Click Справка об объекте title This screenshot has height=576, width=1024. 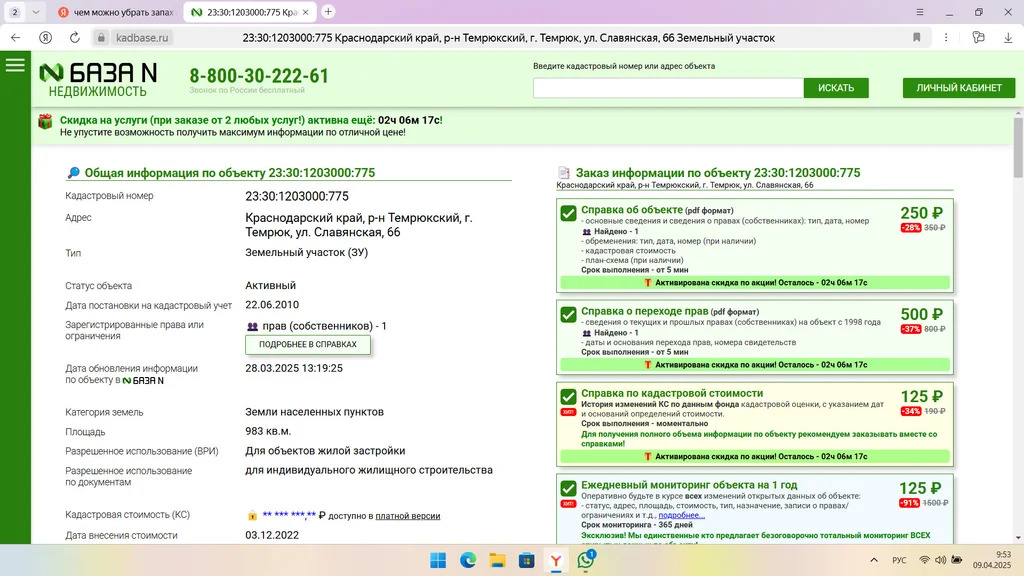click(632, 210)
